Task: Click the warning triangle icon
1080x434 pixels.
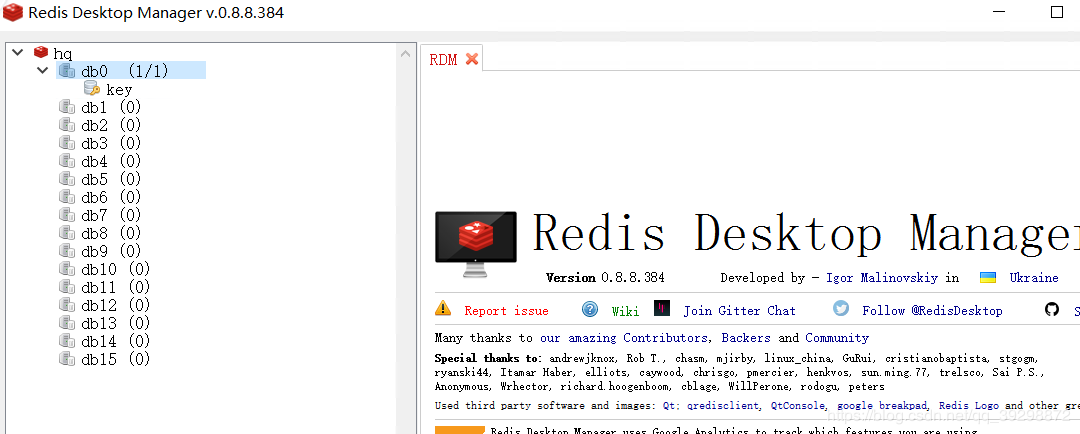Action: coord(443,308)
